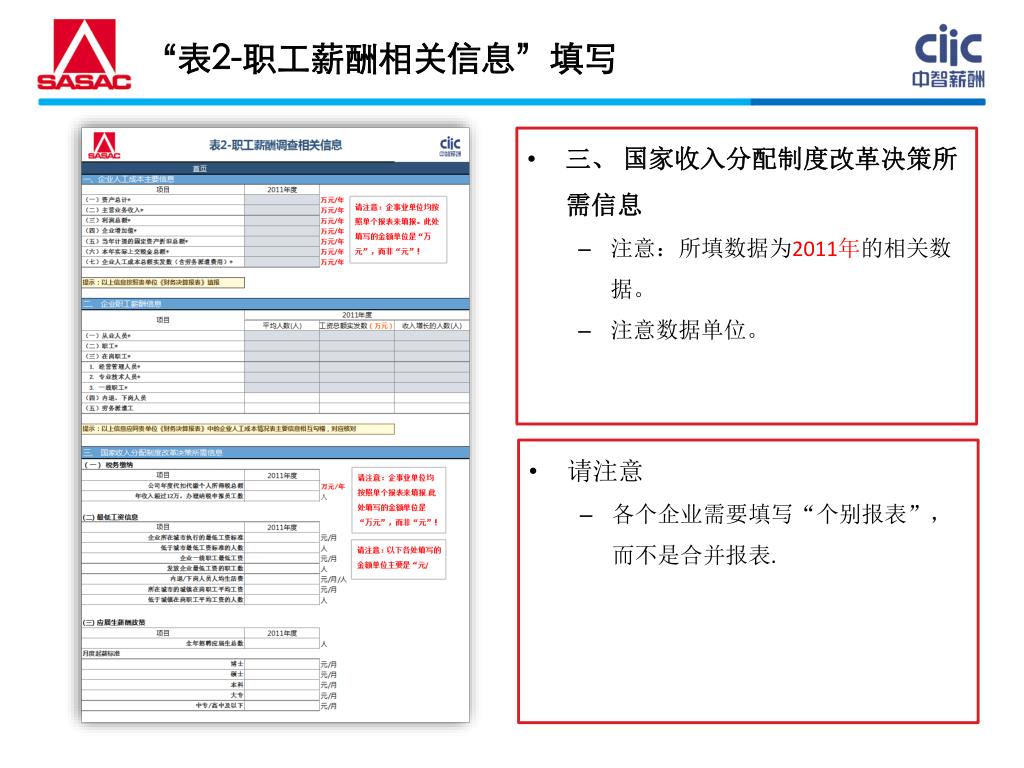
Task: Select the row label 3. 一般职工
Action: coord(108,388)
